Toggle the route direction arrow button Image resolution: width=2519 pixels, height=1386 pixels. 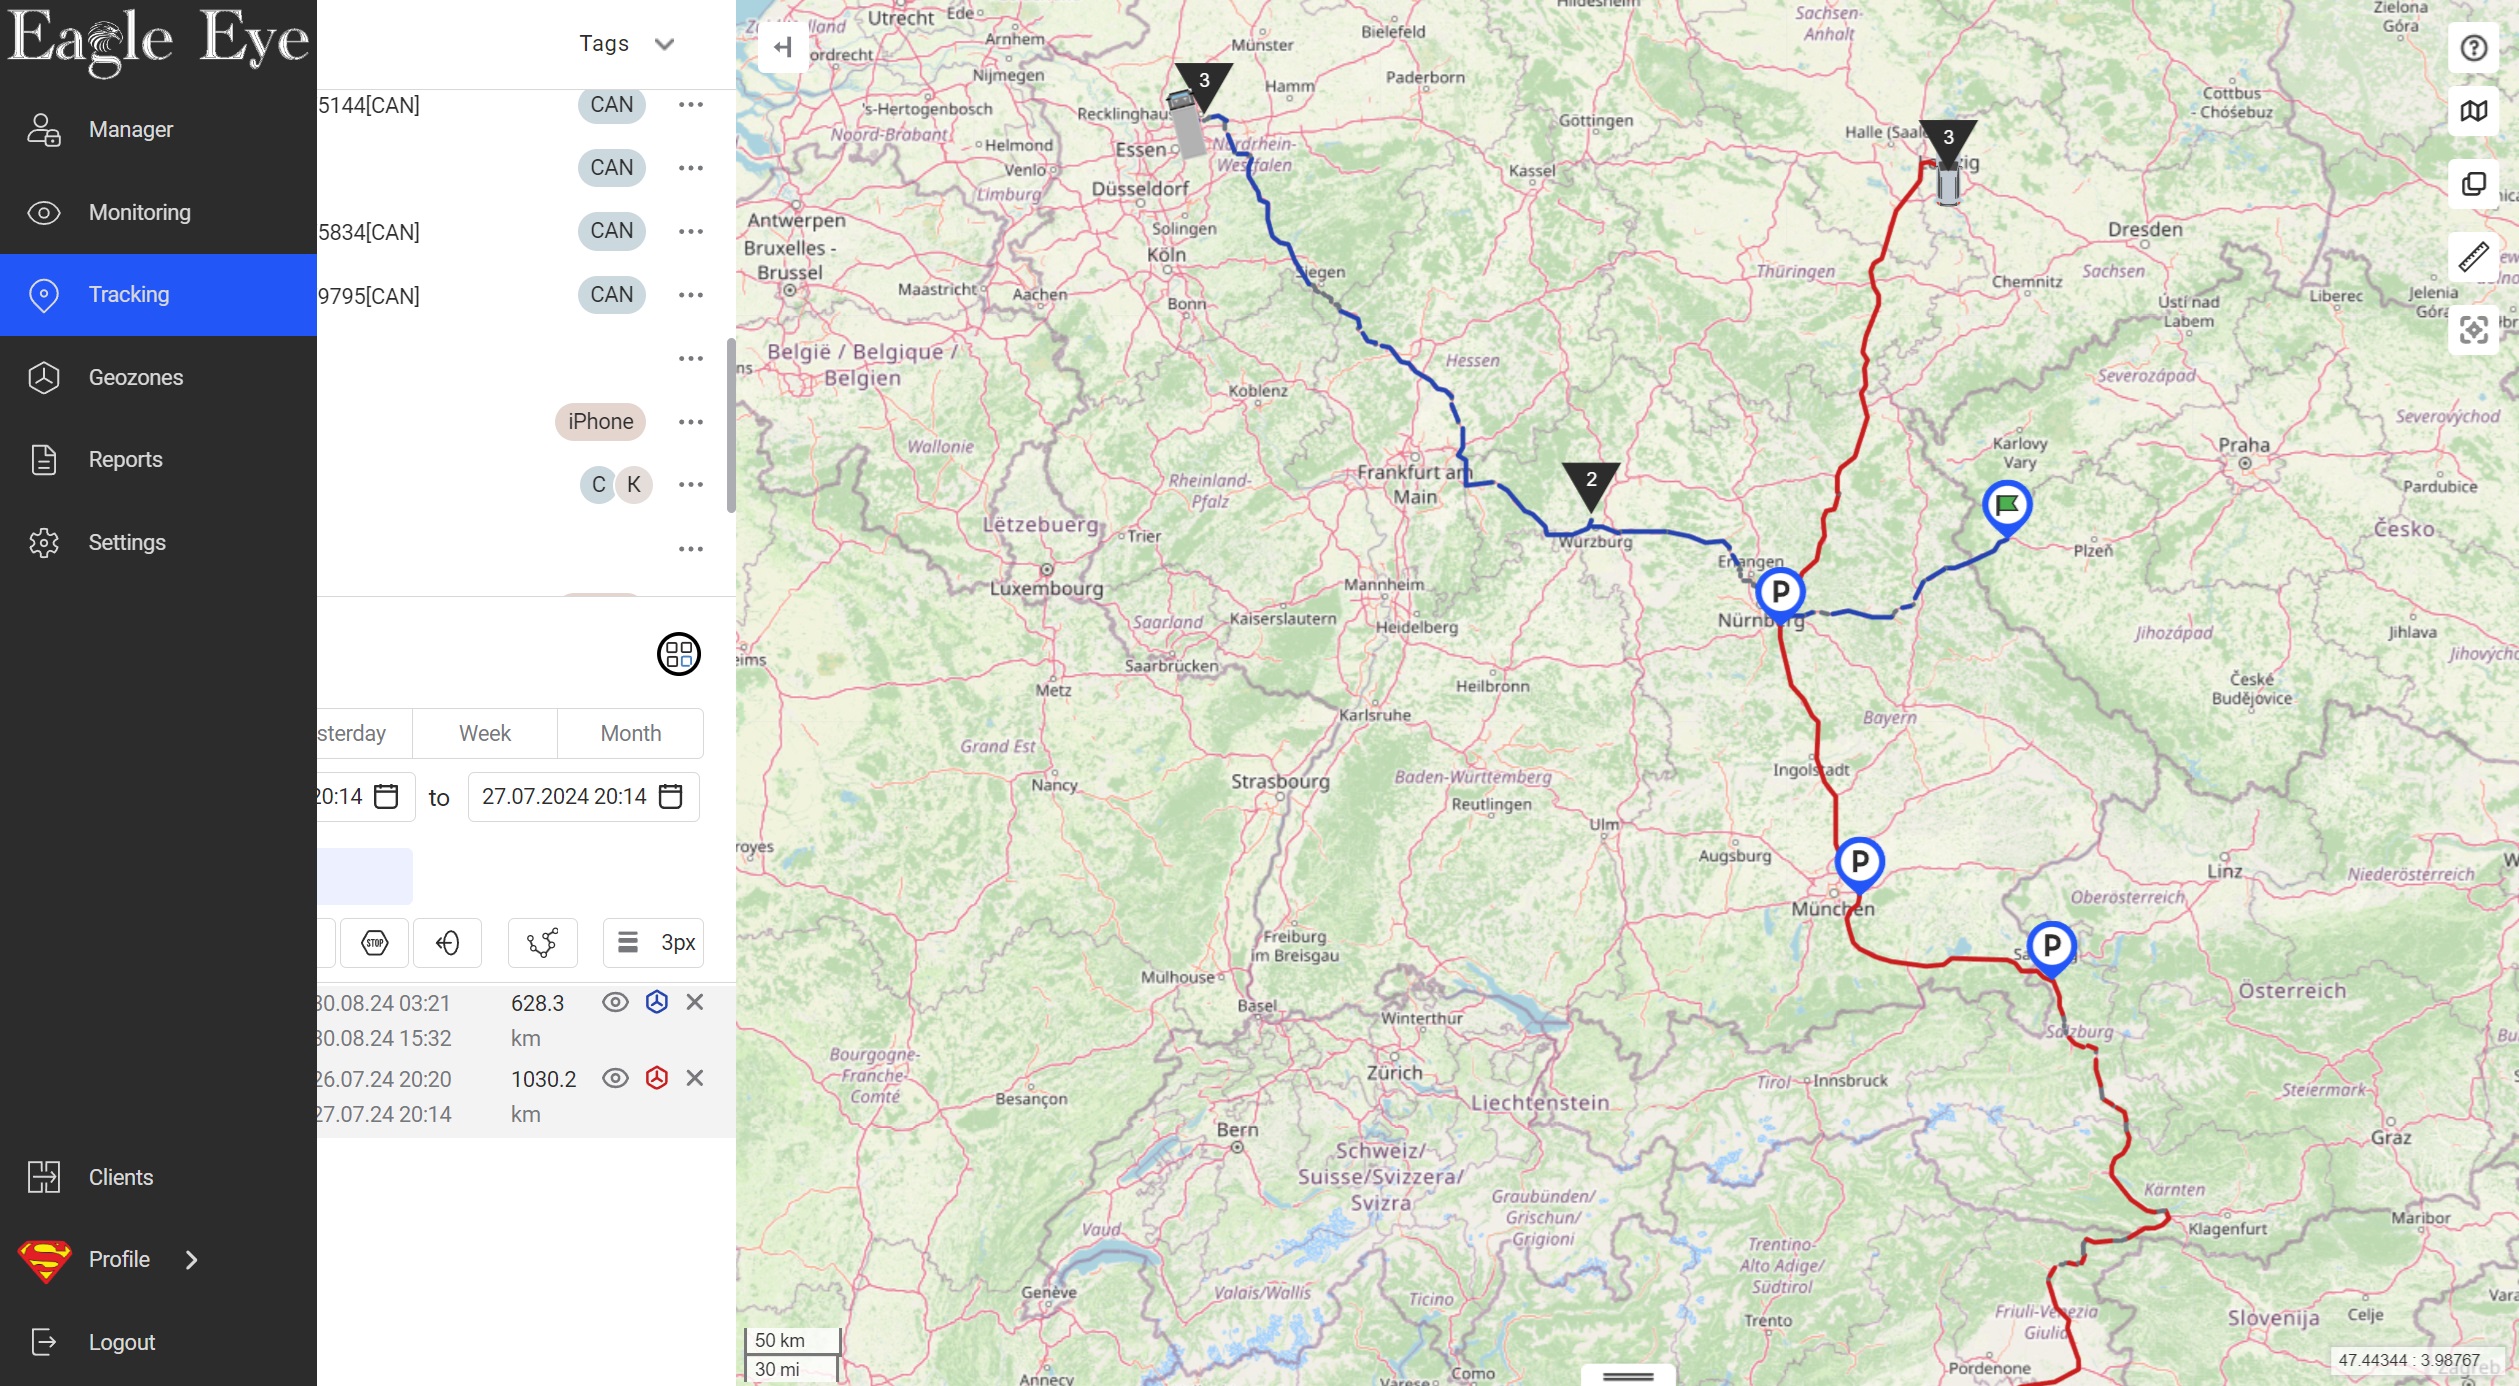[447, 943]
